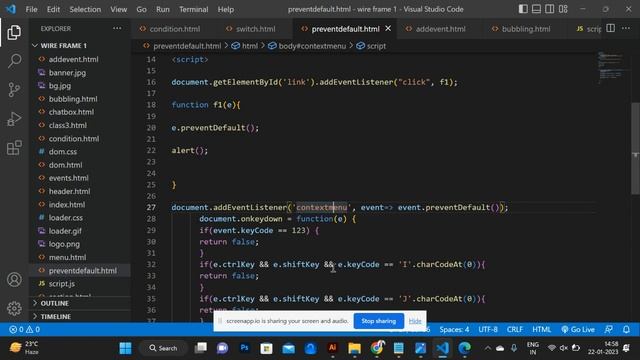Toggle secondary side bar layout icon
The width and height of the screenshot is (640, 360).
550,9
